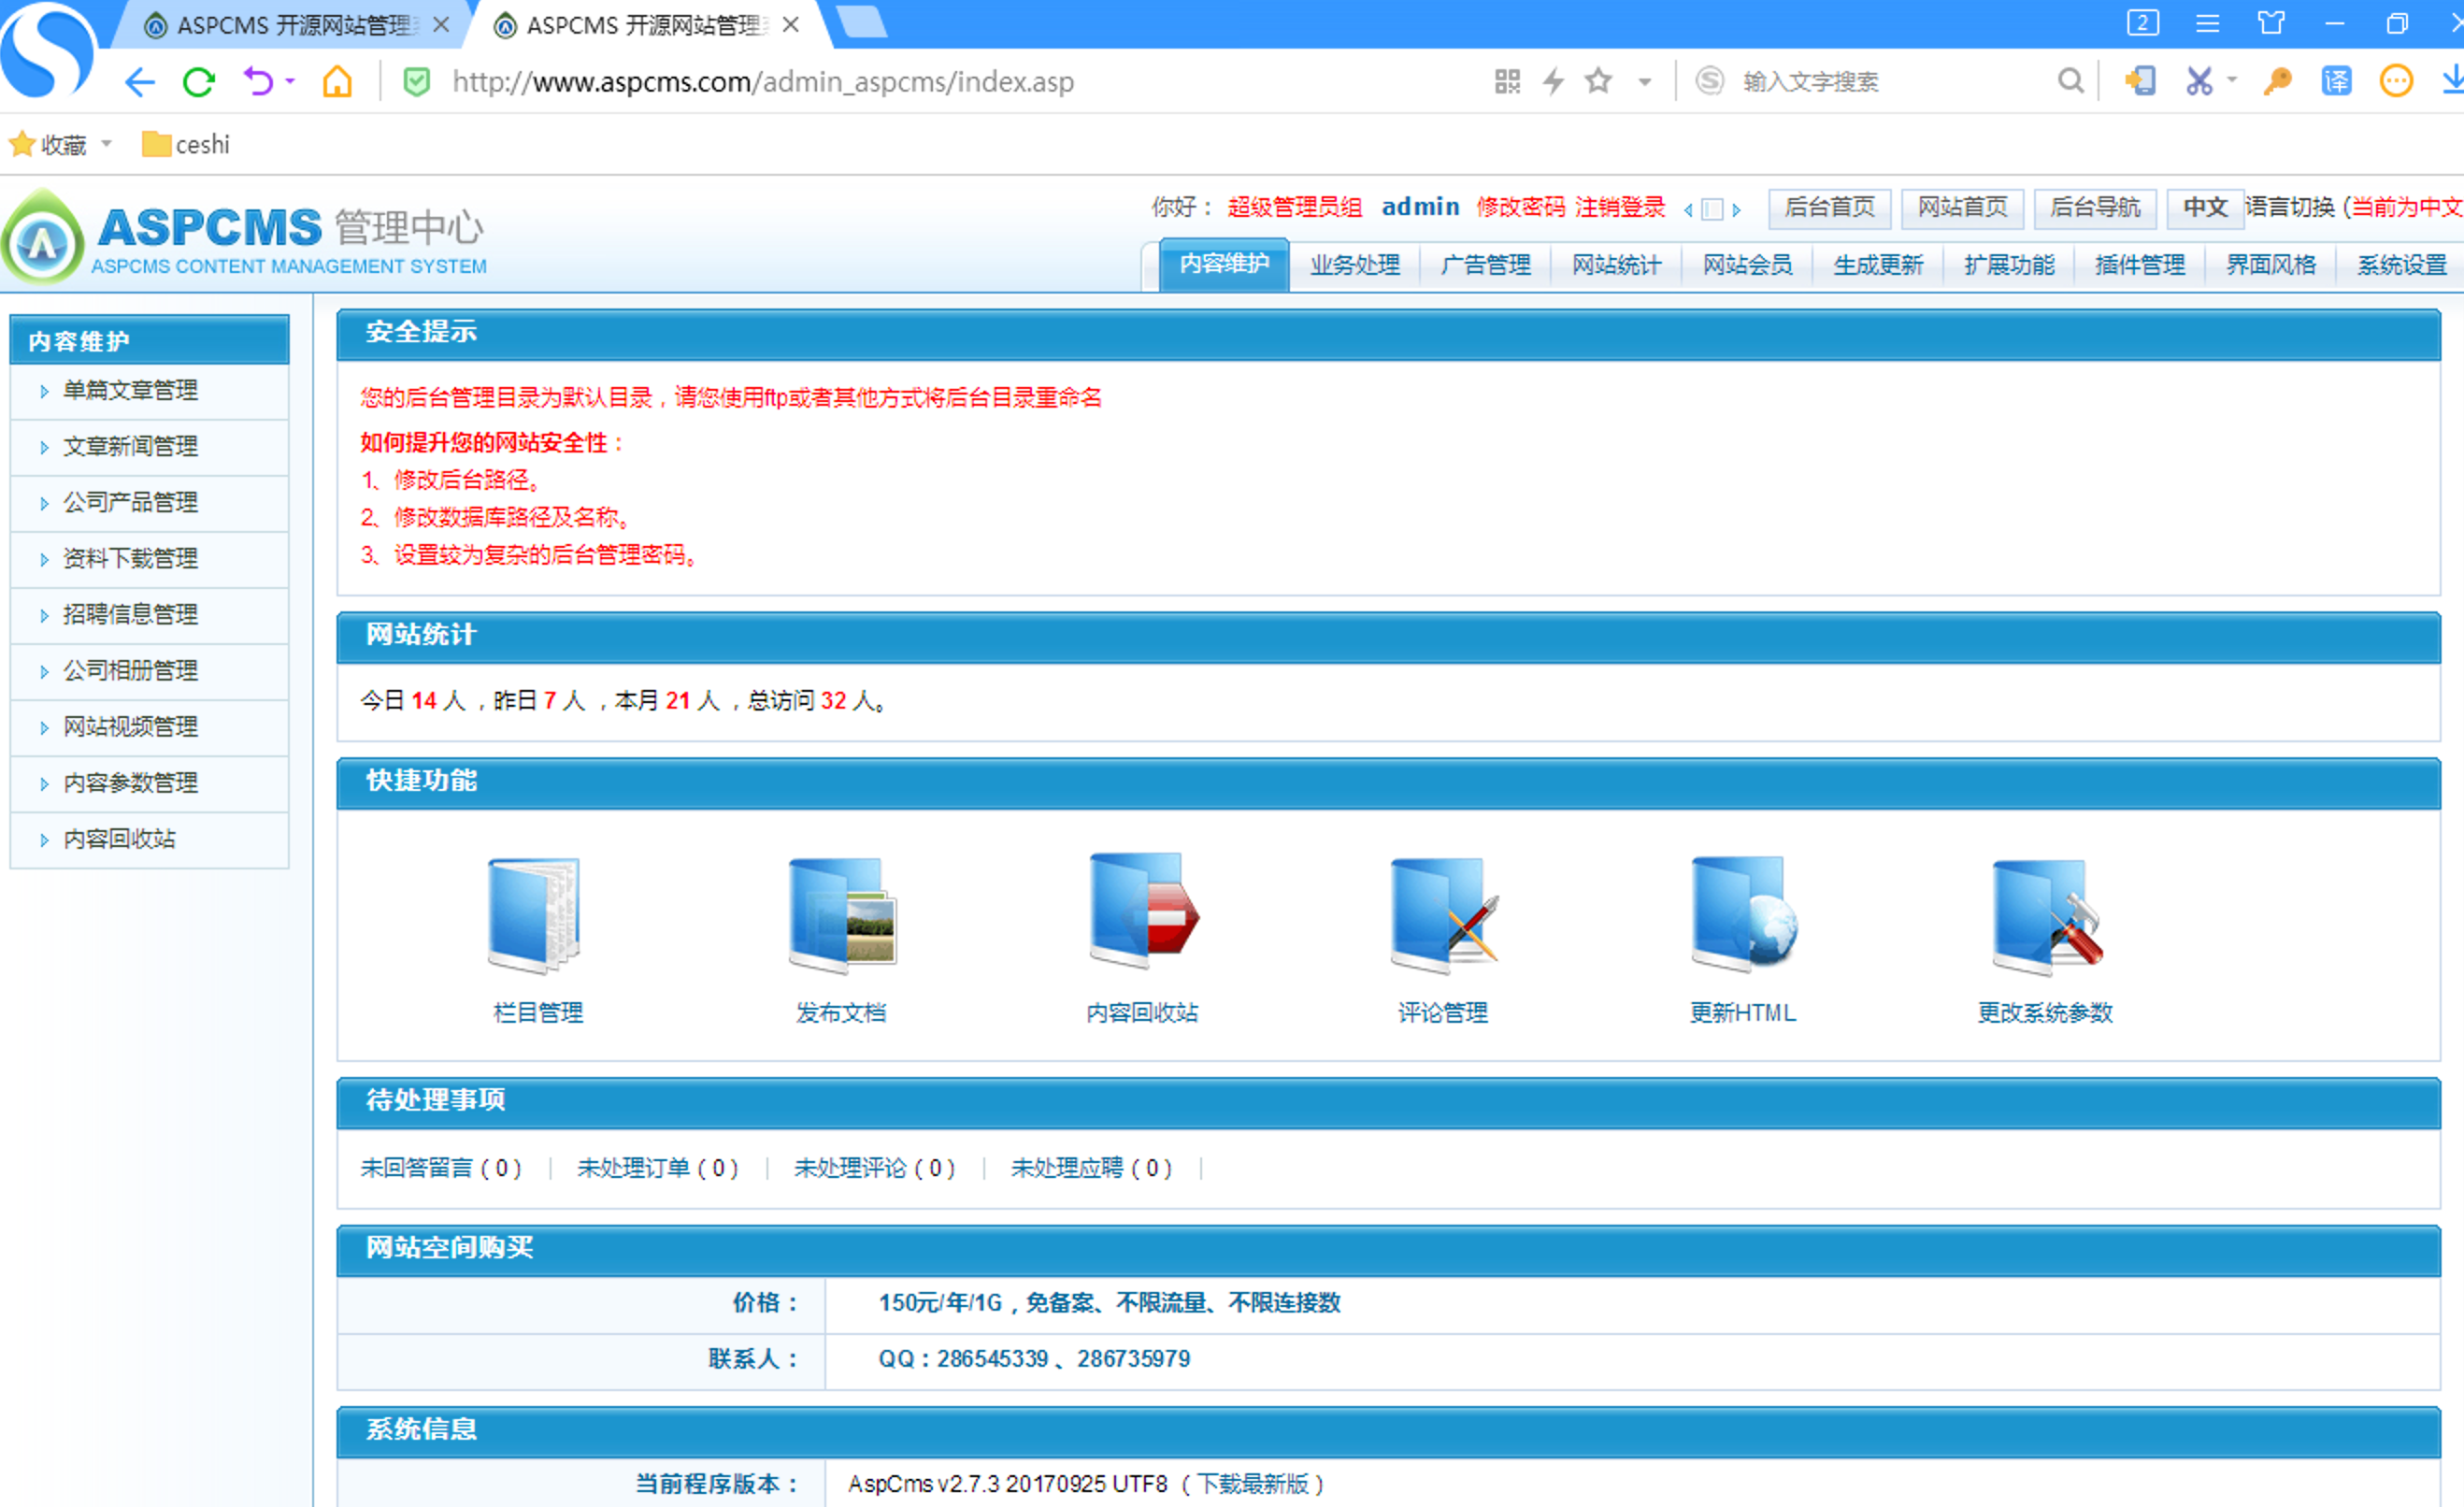Click the search box 输入文字搜索
Viewport: 2464px width, 1507px height.
(x=1890, y=81)
